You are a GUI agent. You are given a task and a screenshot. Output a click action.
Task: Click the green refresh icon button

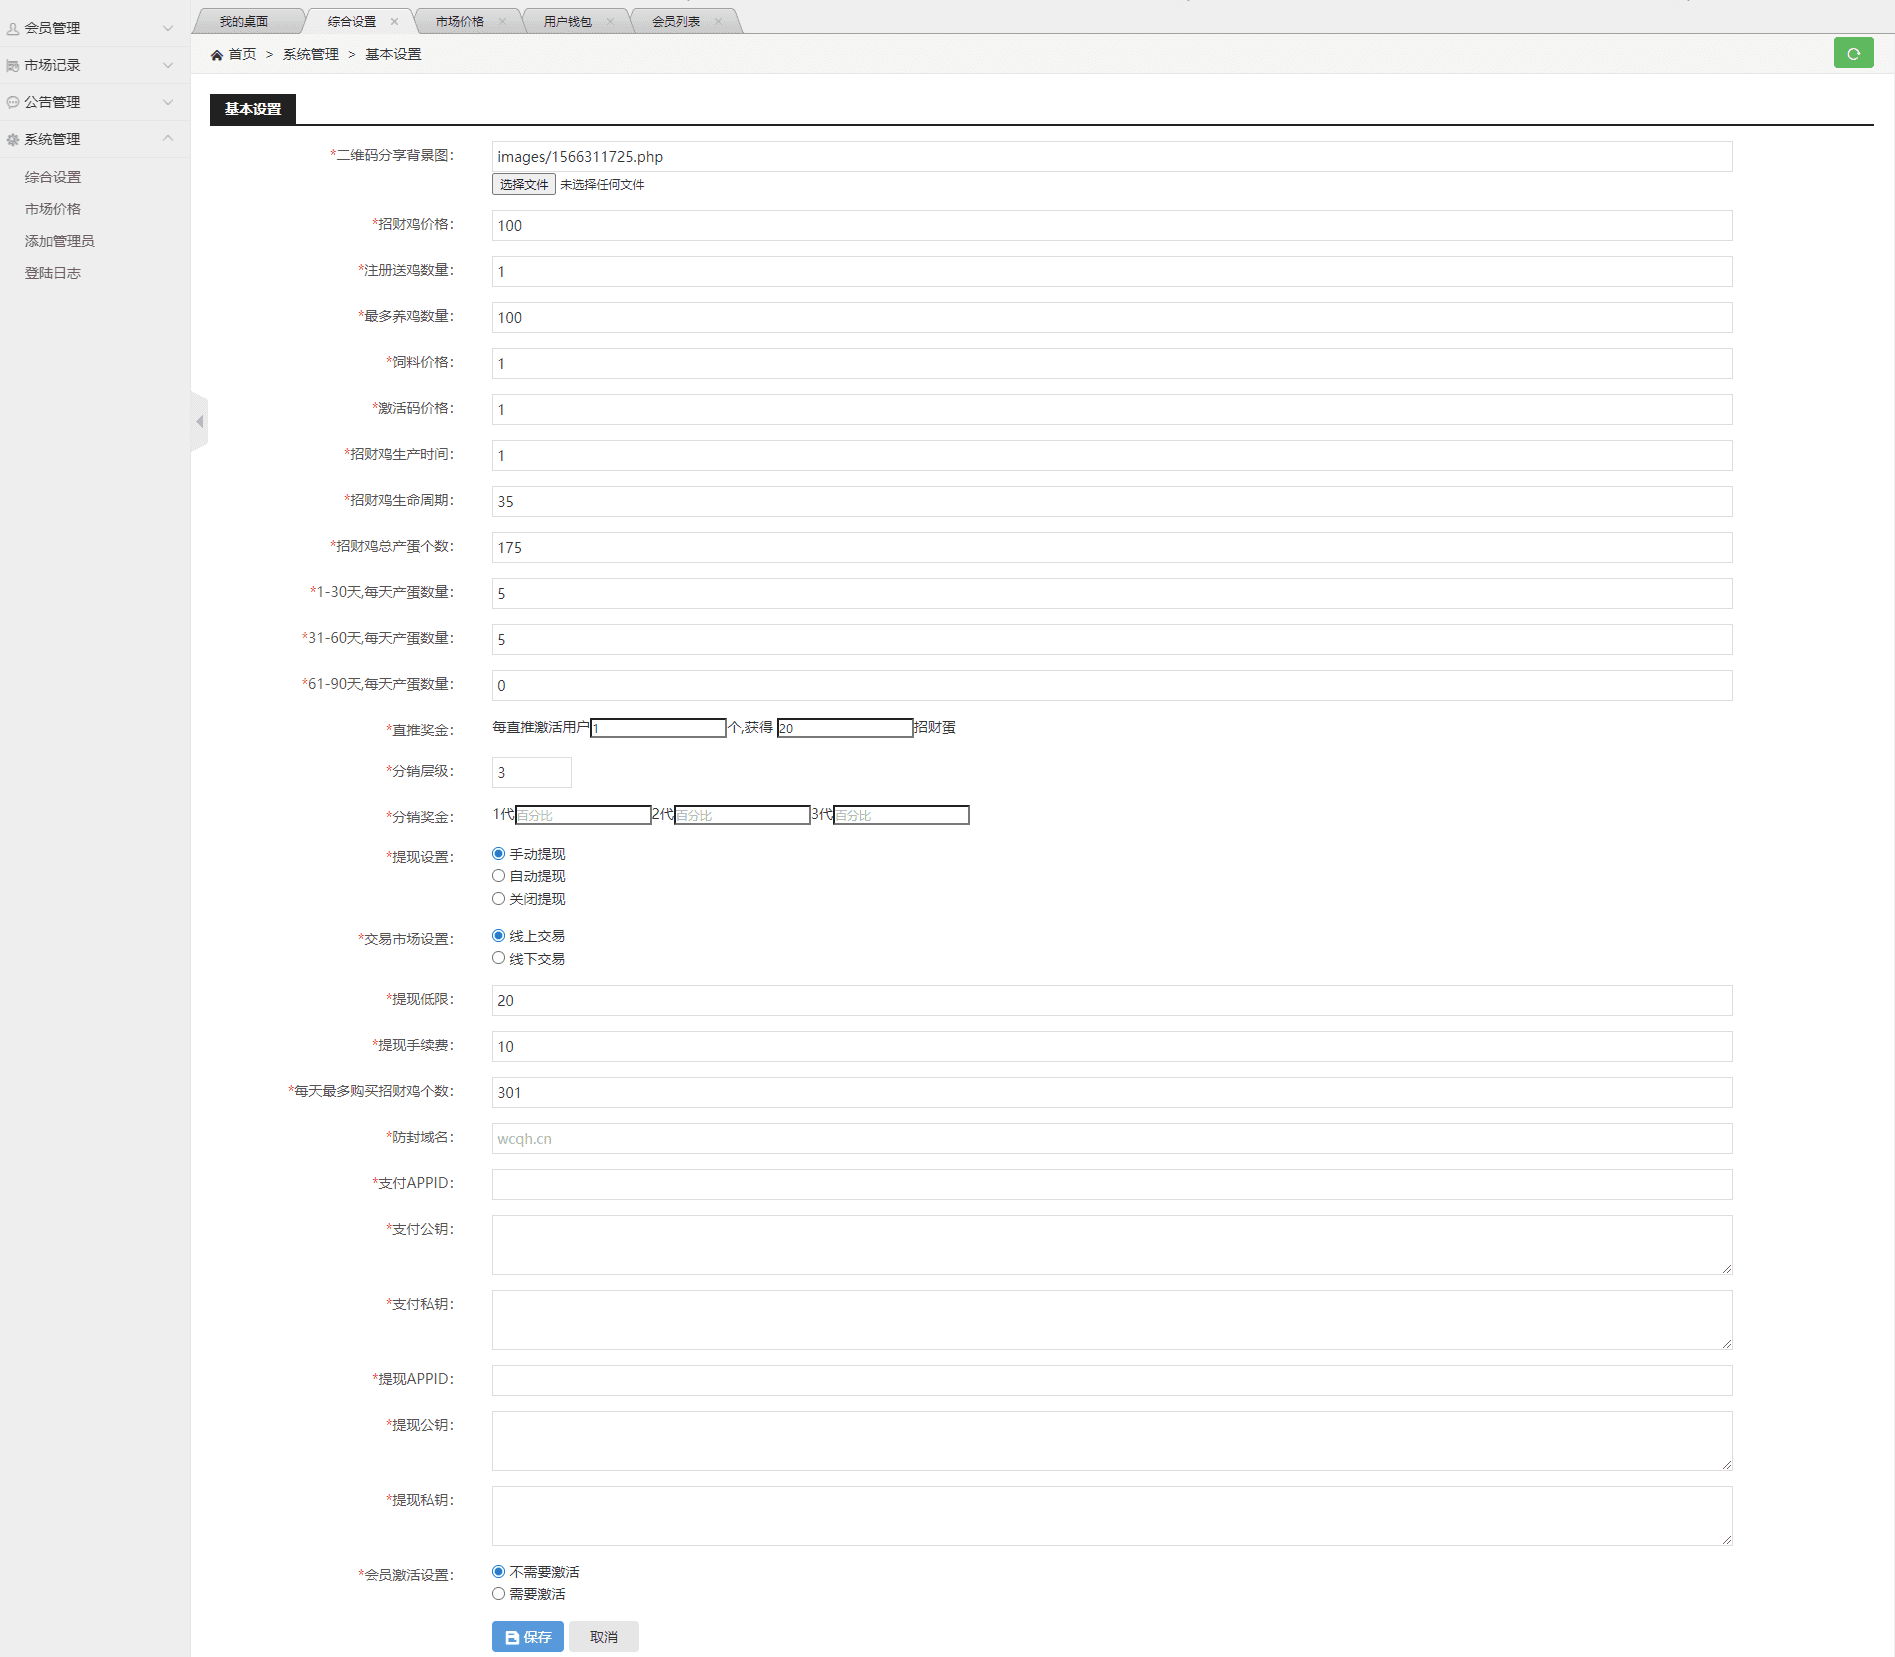[1853, 54]
